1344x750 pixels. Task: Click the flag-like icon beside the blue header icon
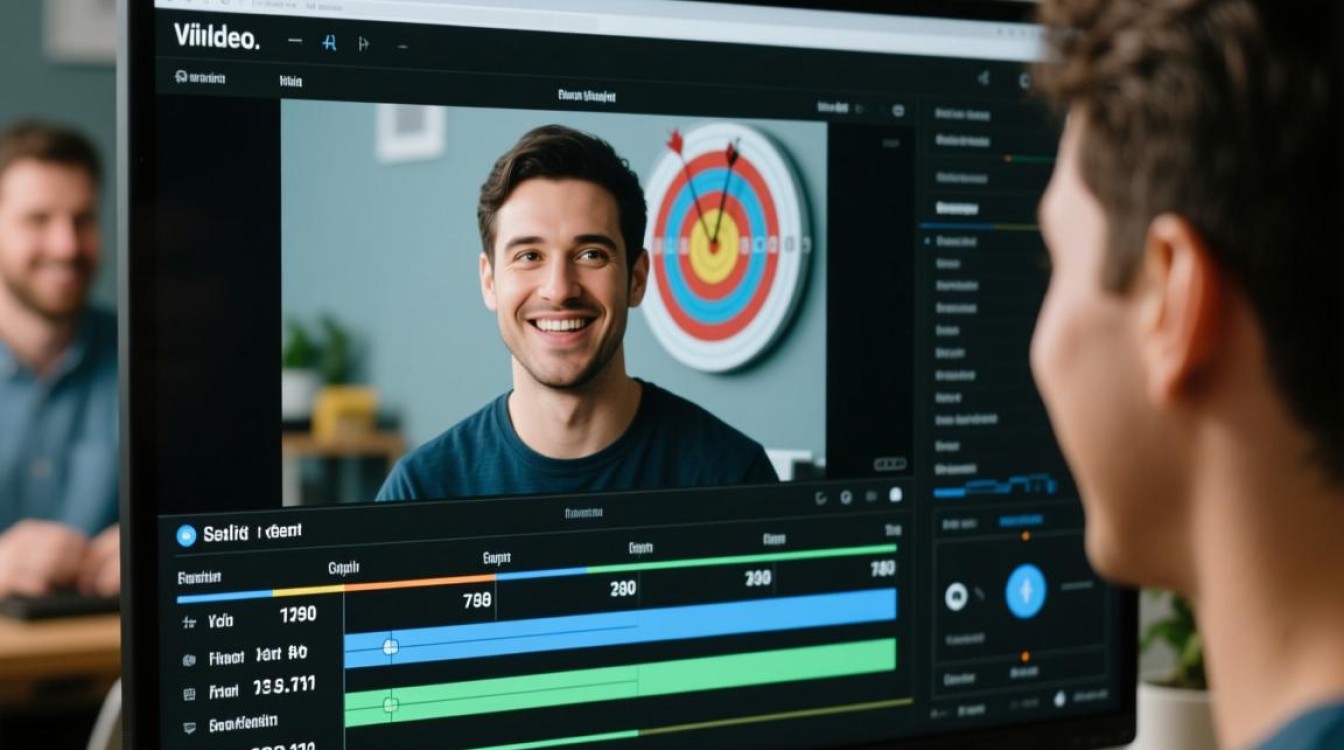click(364, 44)
